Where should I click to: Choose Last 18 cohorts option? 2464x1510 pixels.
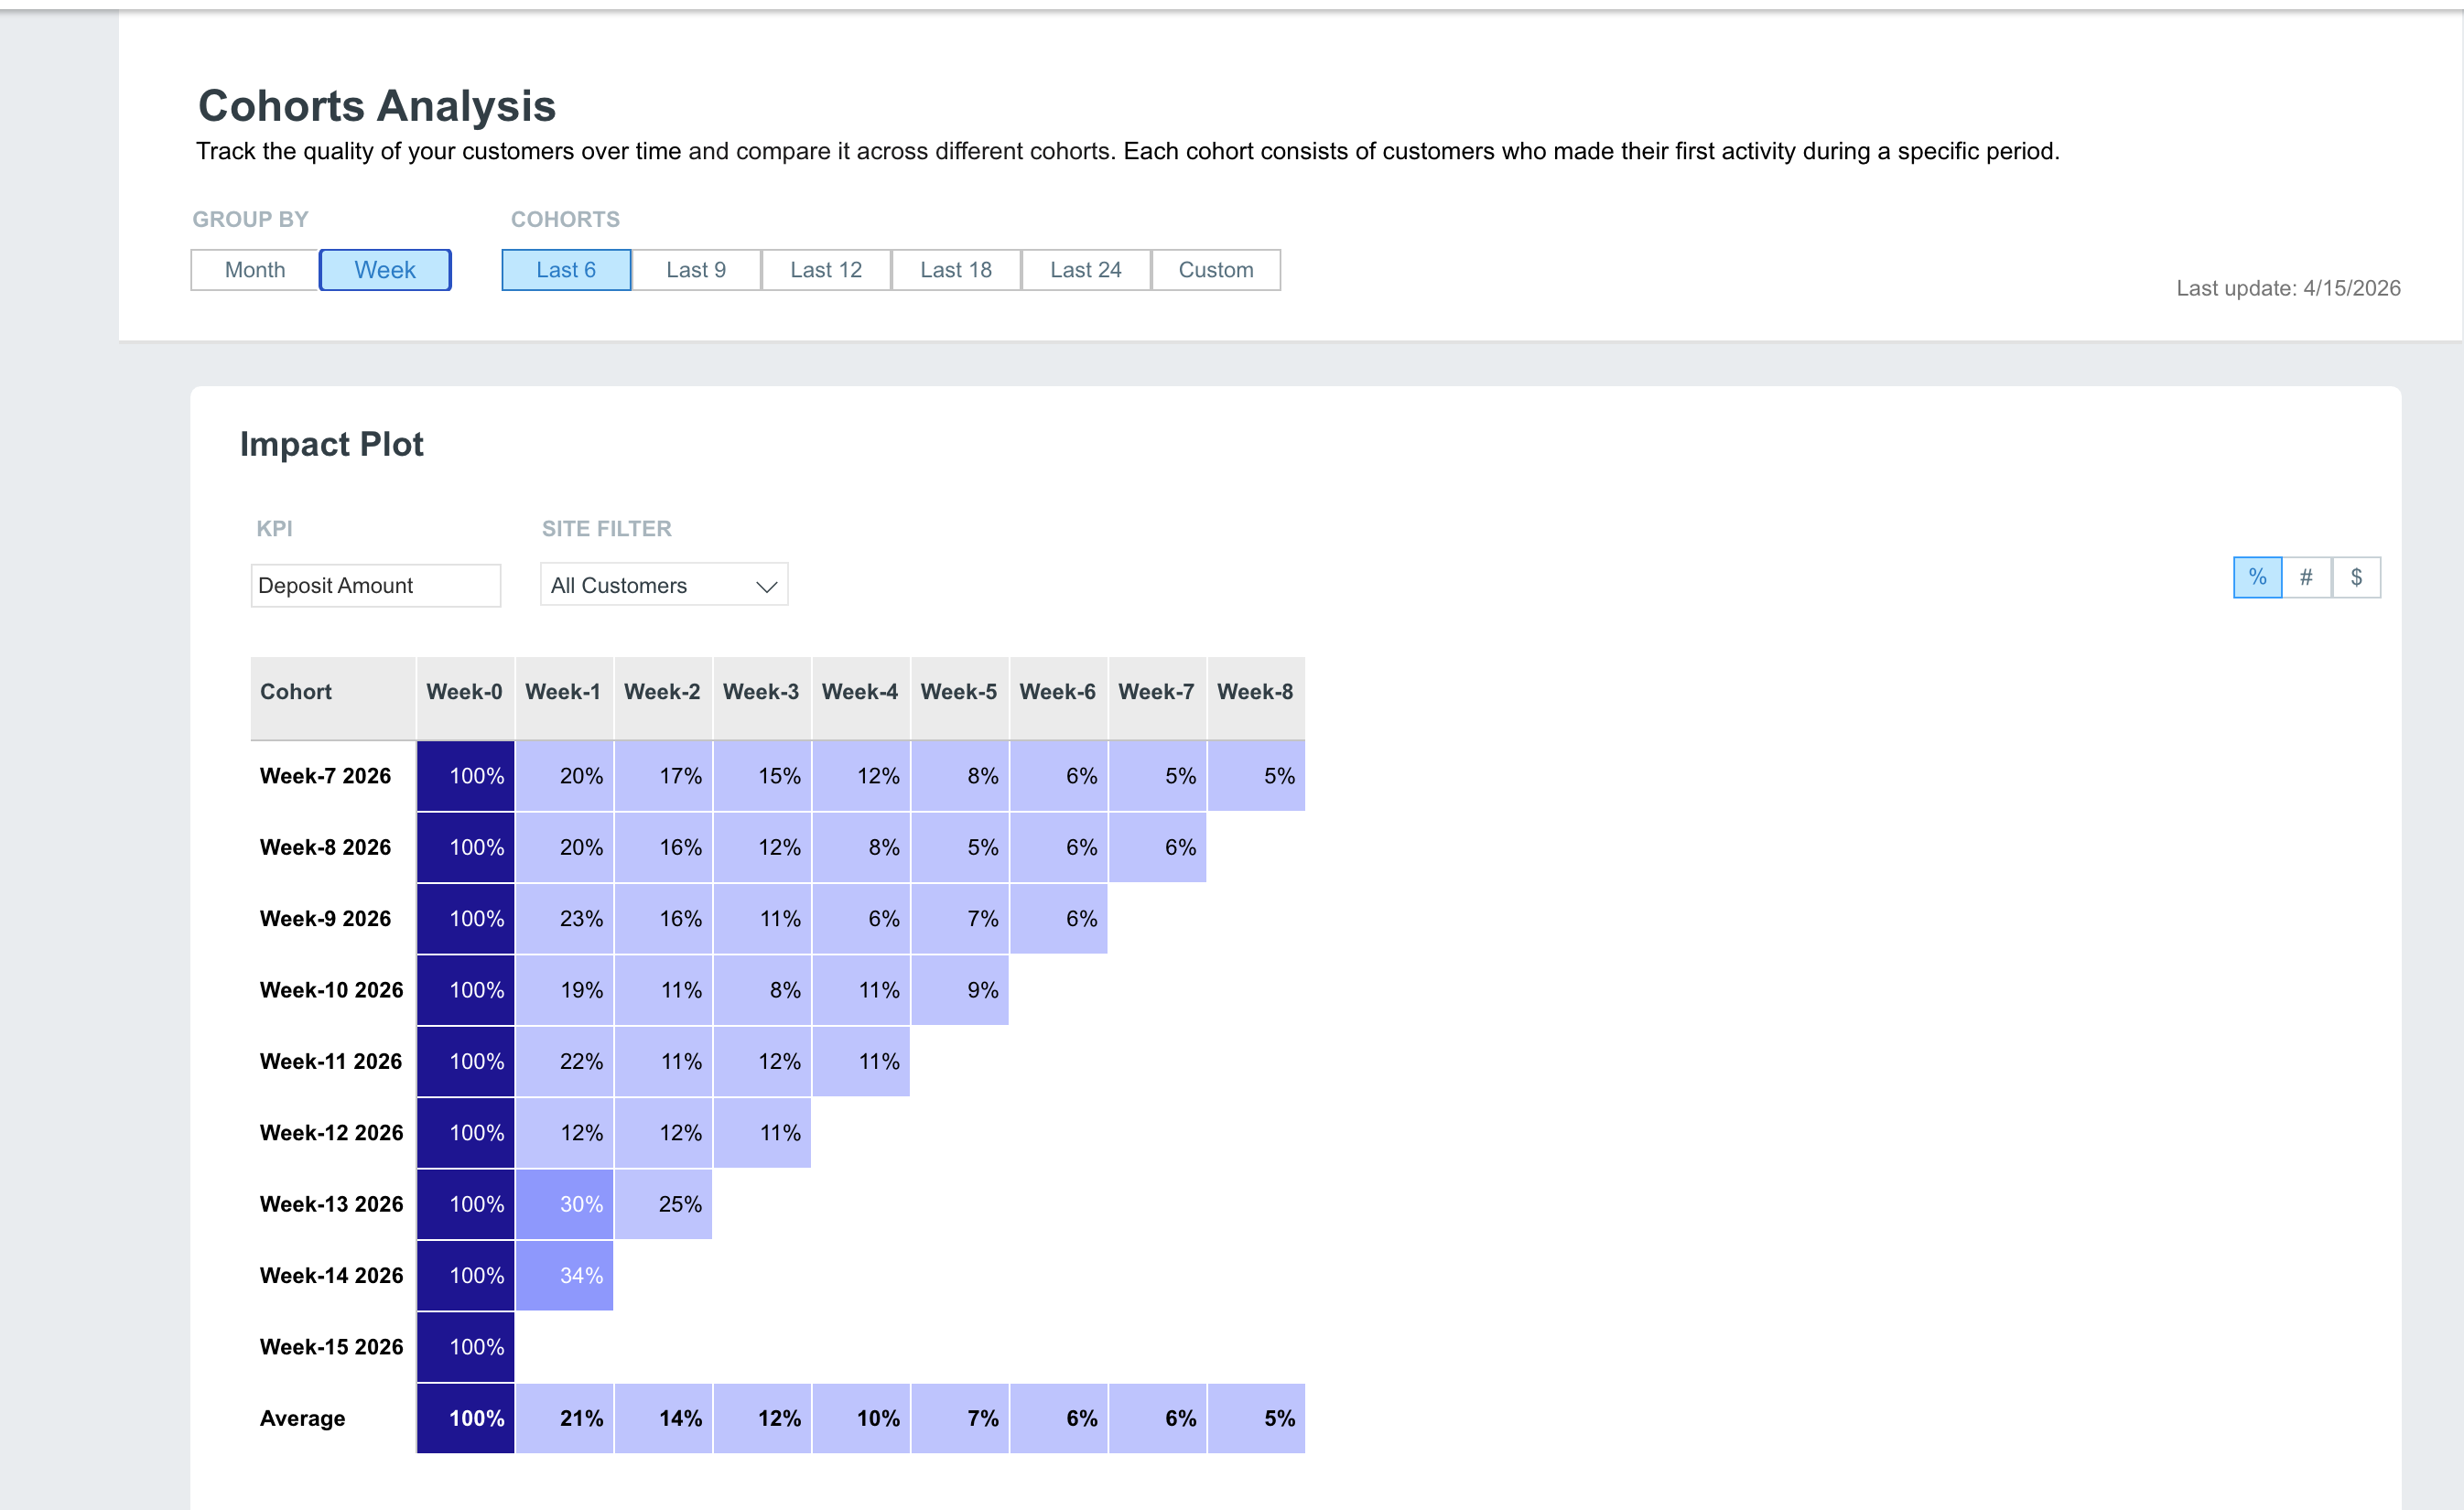956,270
